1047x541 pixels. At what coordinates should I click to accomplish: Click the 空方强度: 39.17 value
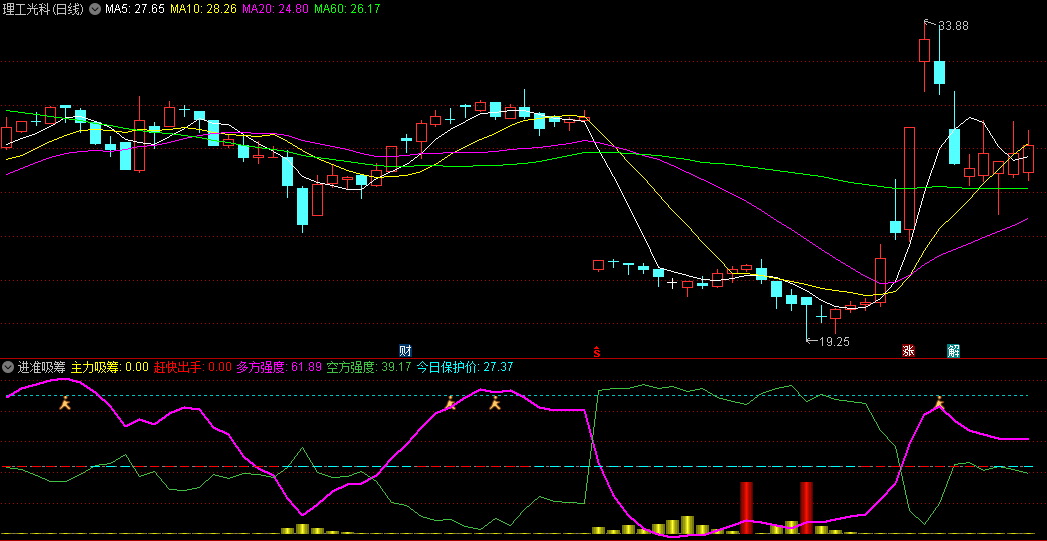(x=369, y=367)
